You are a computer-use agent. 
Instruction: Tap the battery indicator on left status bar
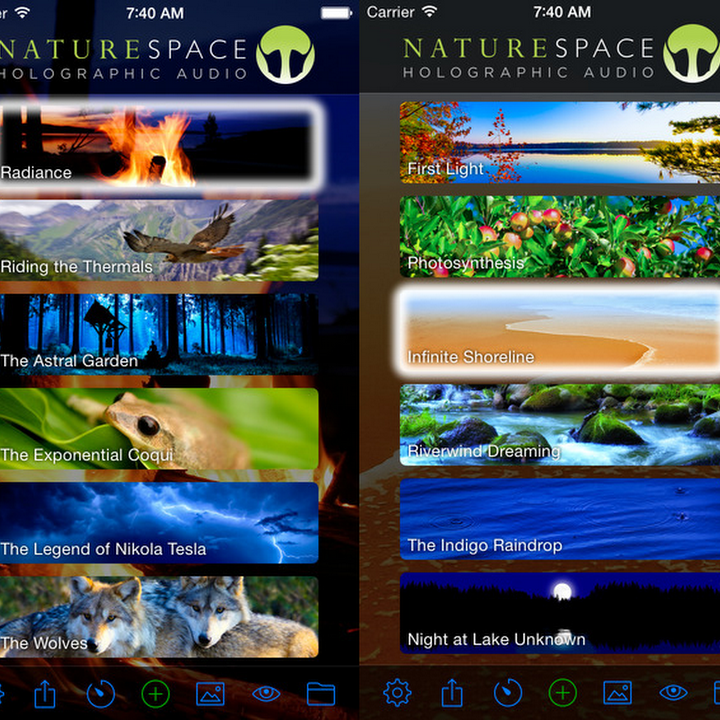pyautogui.click(x=337, y=13)
